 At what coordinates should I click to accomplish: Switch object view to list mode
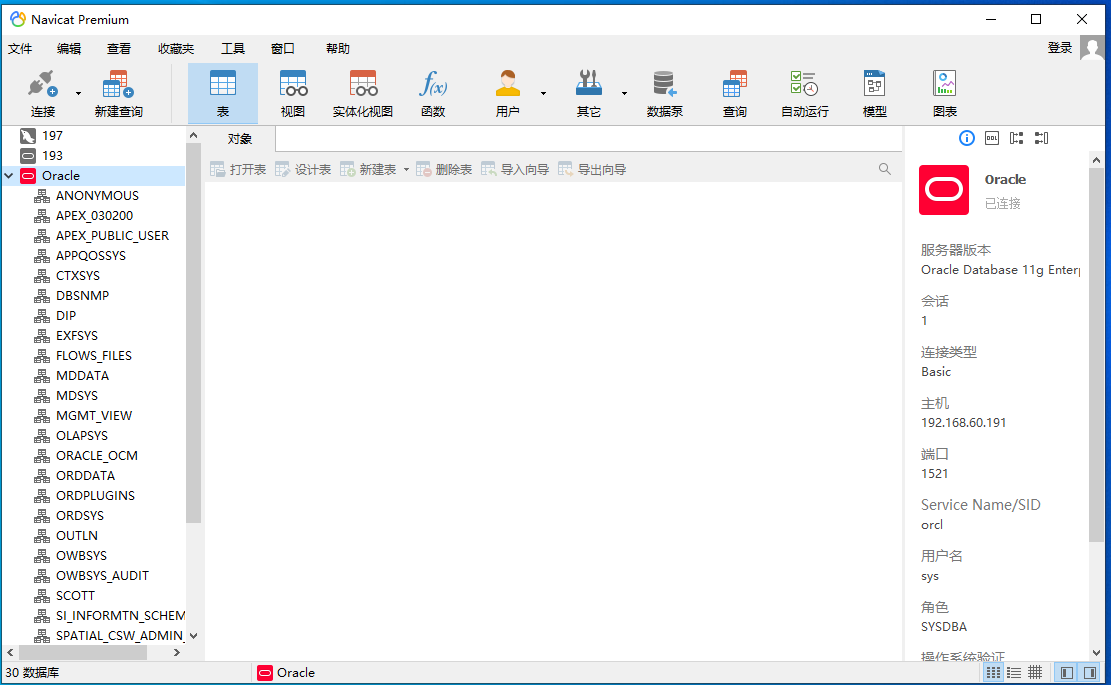1013,672
